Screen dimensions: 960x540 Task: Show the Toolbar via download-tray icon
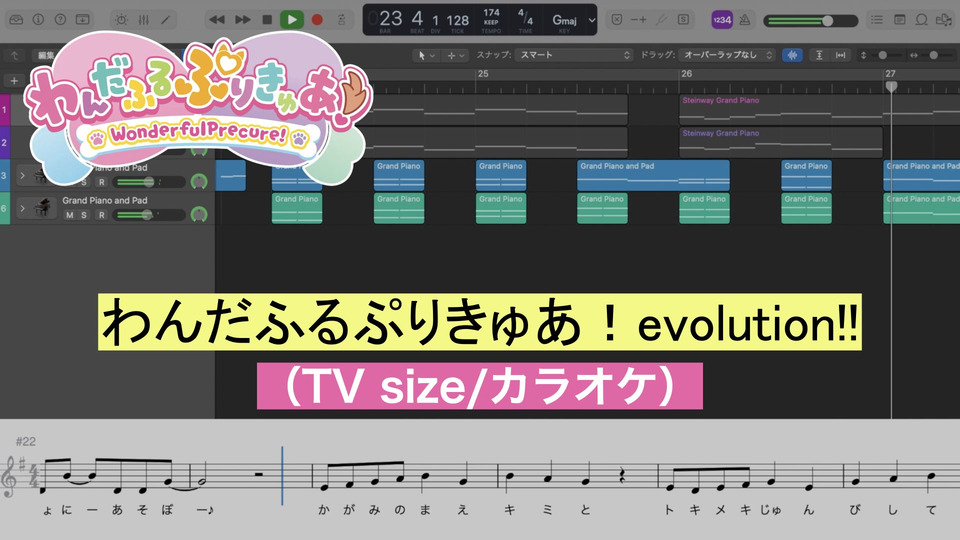[82, 20]
